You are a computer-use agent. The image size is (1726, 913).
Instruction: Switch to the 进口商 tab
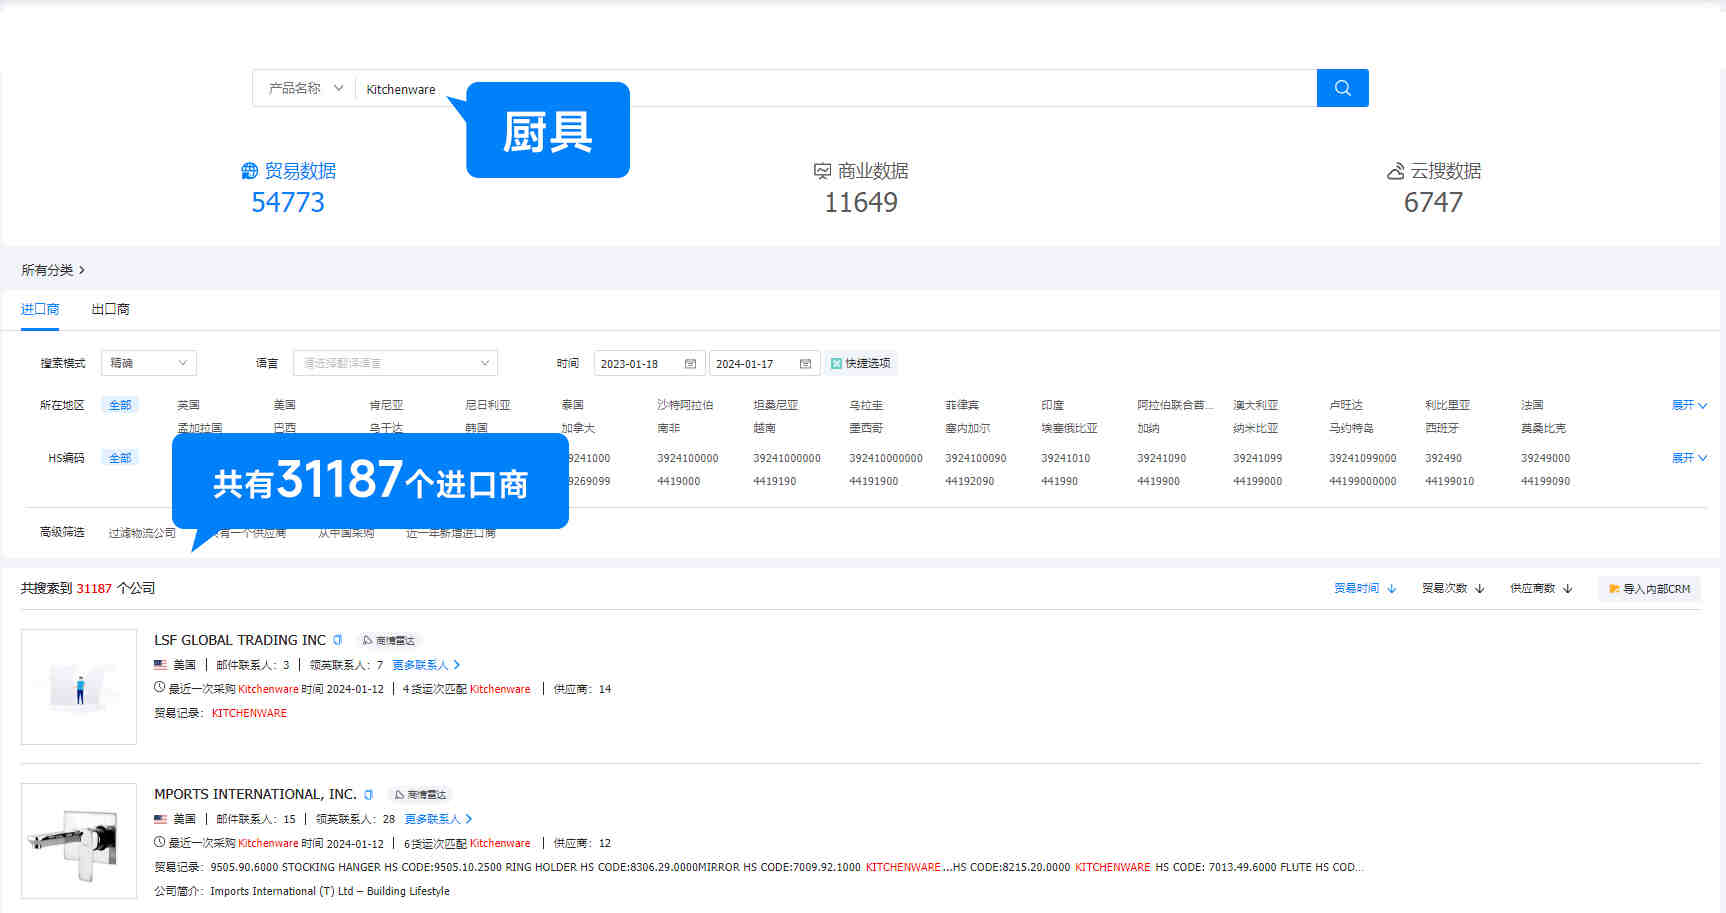pyautogui.click(x=40, y=309)
